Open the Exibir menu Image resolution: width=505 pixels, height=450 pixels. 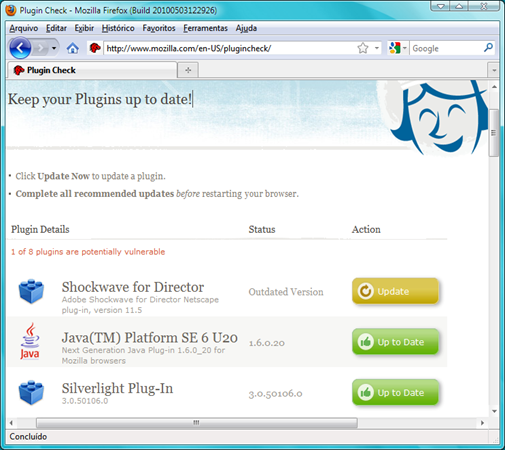point(84,28)
